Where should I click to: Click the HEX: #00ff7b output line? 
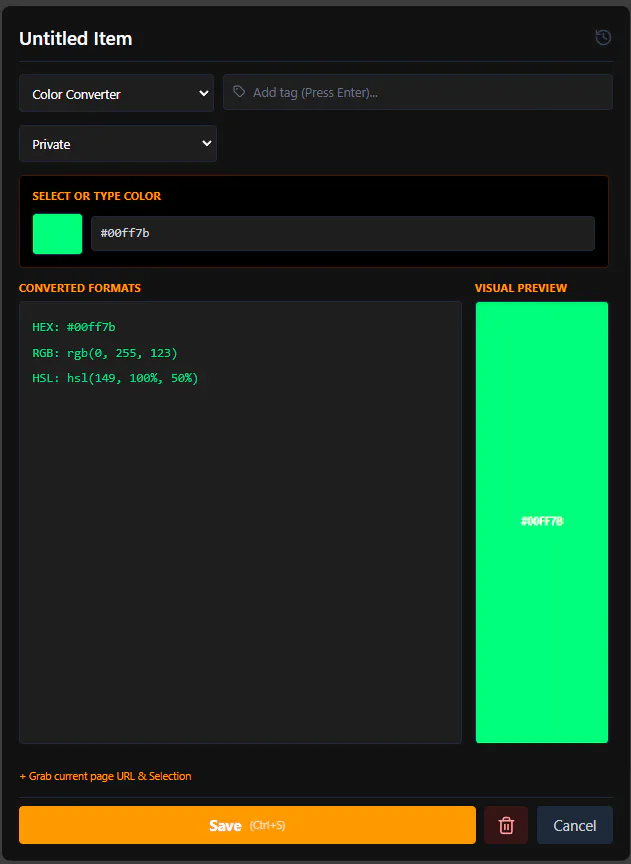point(74,327)
